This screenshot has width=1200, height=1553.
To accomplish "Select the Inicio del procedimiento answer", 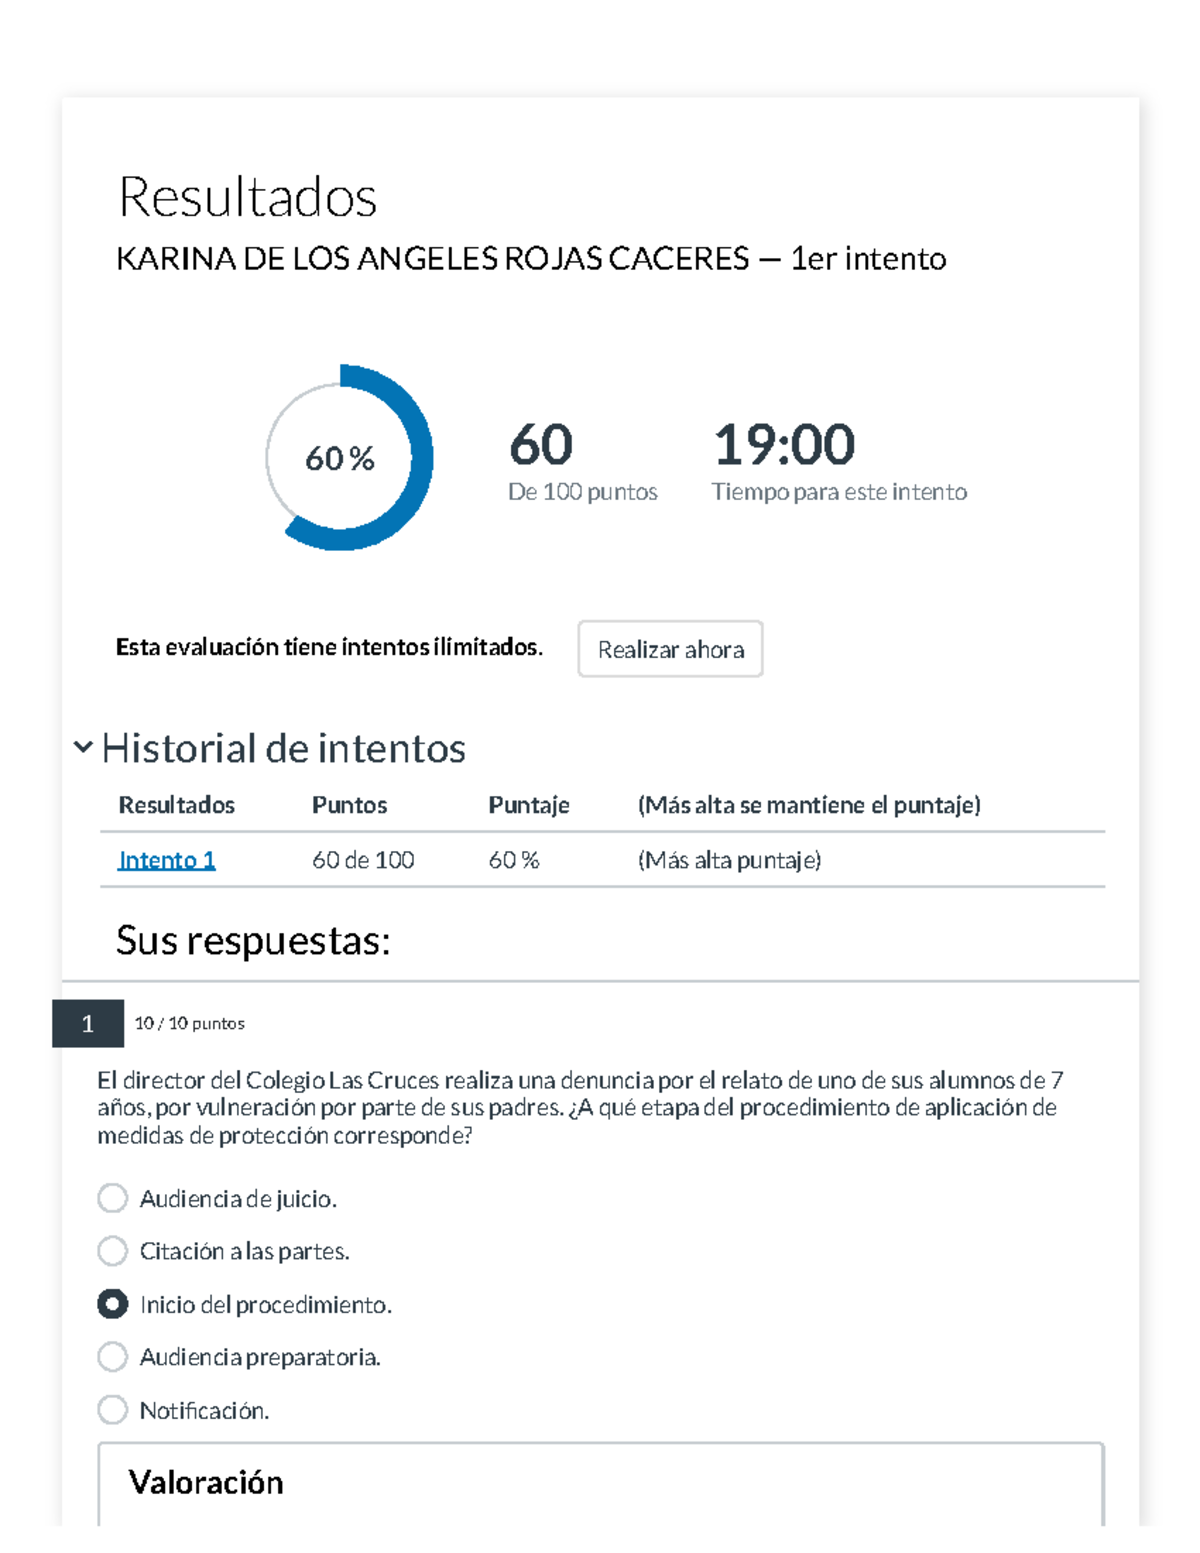I will [x=111, y=1304].
